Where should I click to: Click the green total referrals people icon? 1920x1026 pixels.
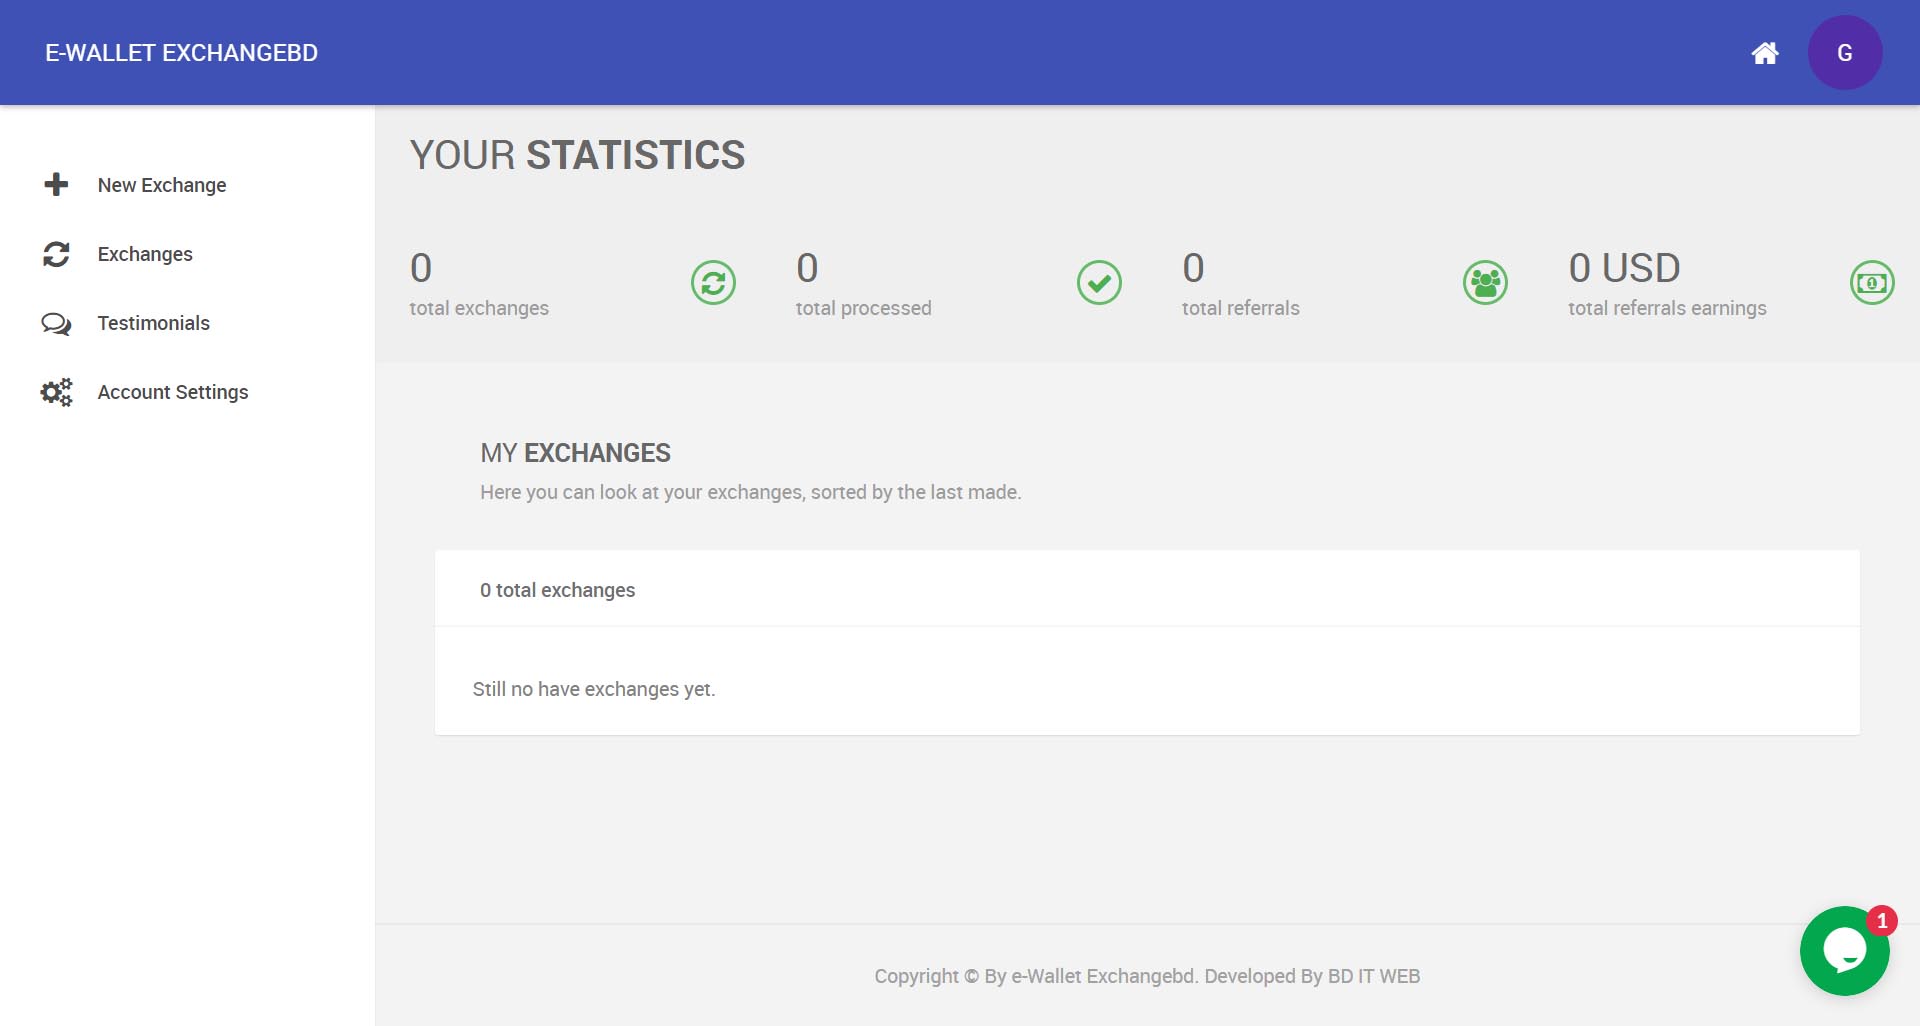click(x=1485, y=283)
